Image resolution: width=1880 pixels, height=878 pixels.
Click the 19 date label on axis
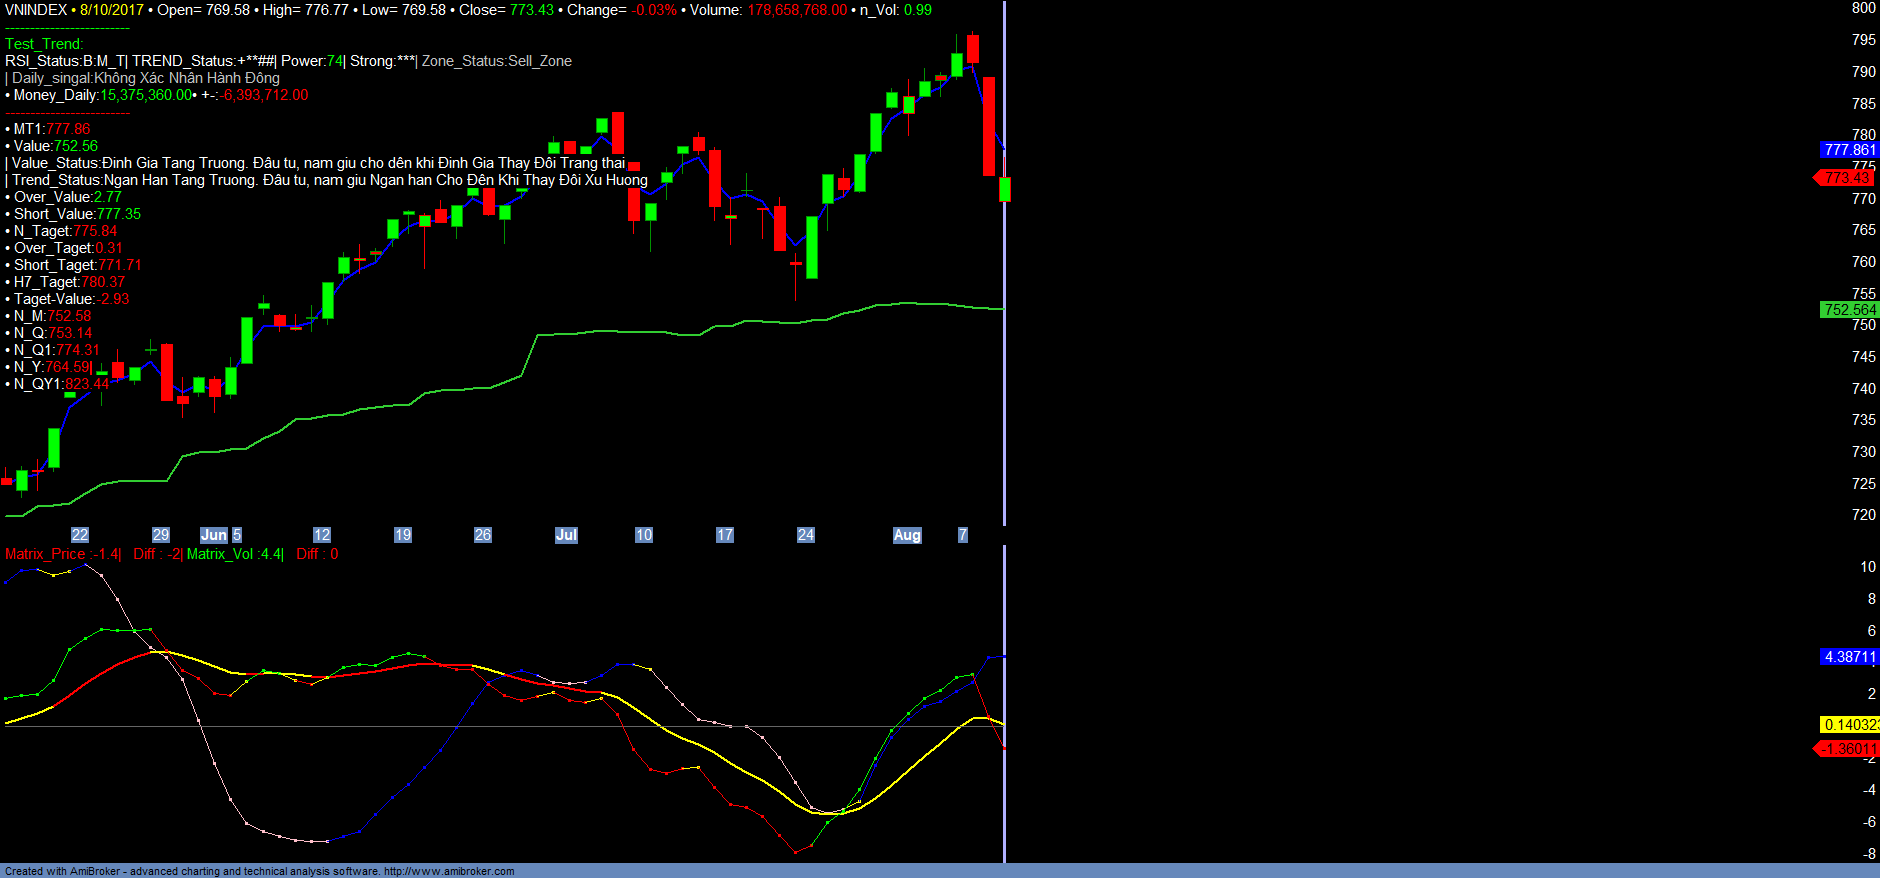coord(403,535)
